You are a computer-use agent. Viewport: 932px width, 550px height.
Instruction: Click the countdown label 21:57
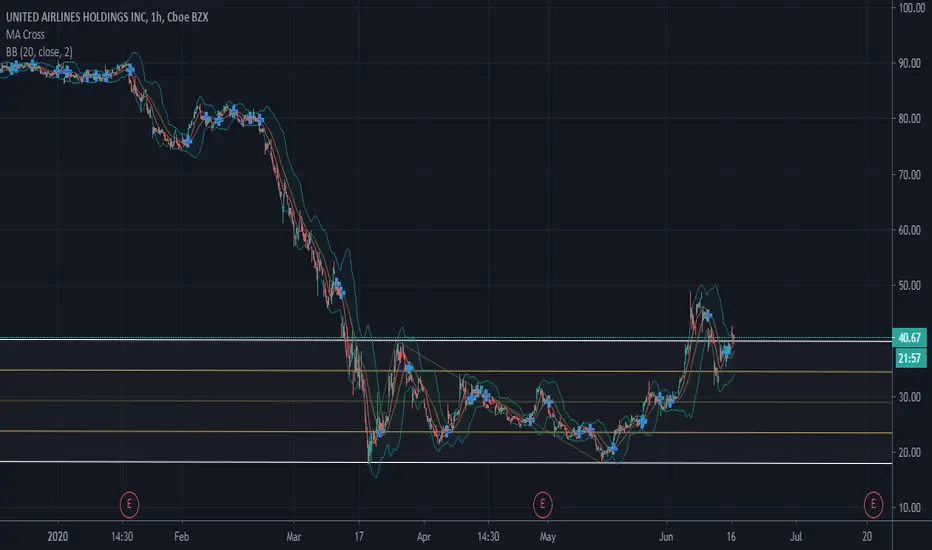tap(909, 358)
